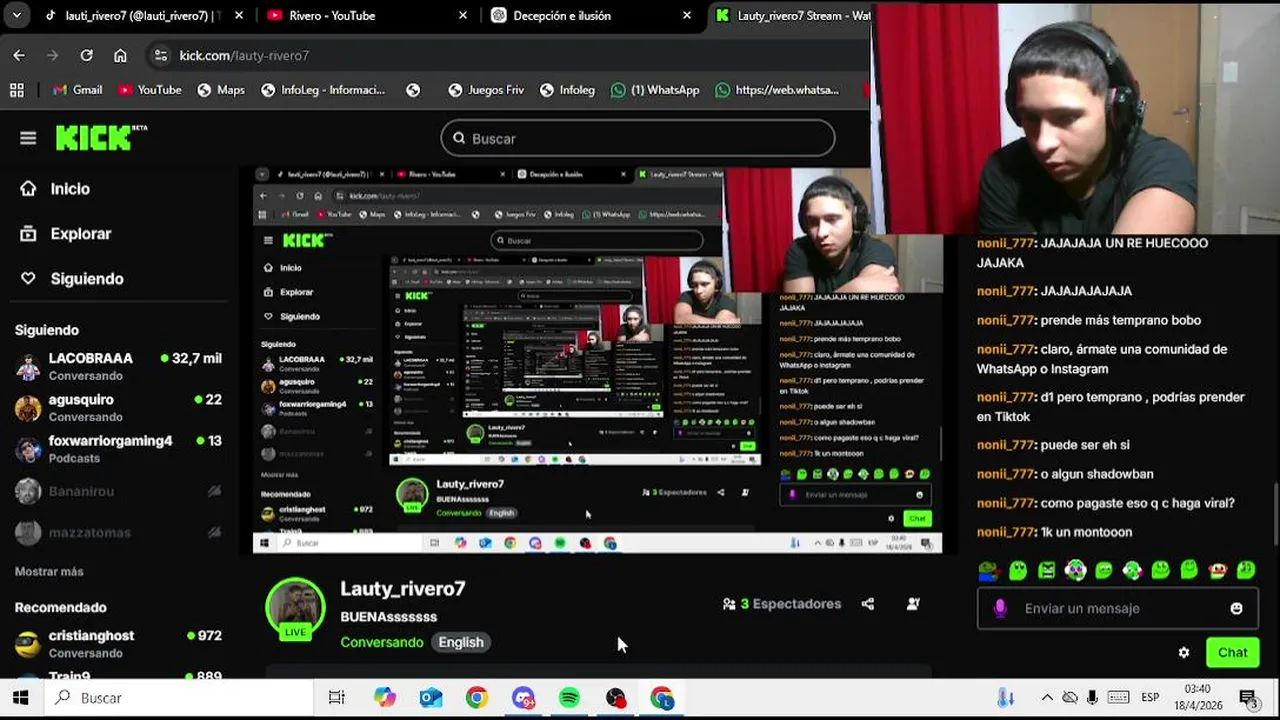Click the Buscar search box on Kick
The image size is (1280, 720).
point(638,138)
